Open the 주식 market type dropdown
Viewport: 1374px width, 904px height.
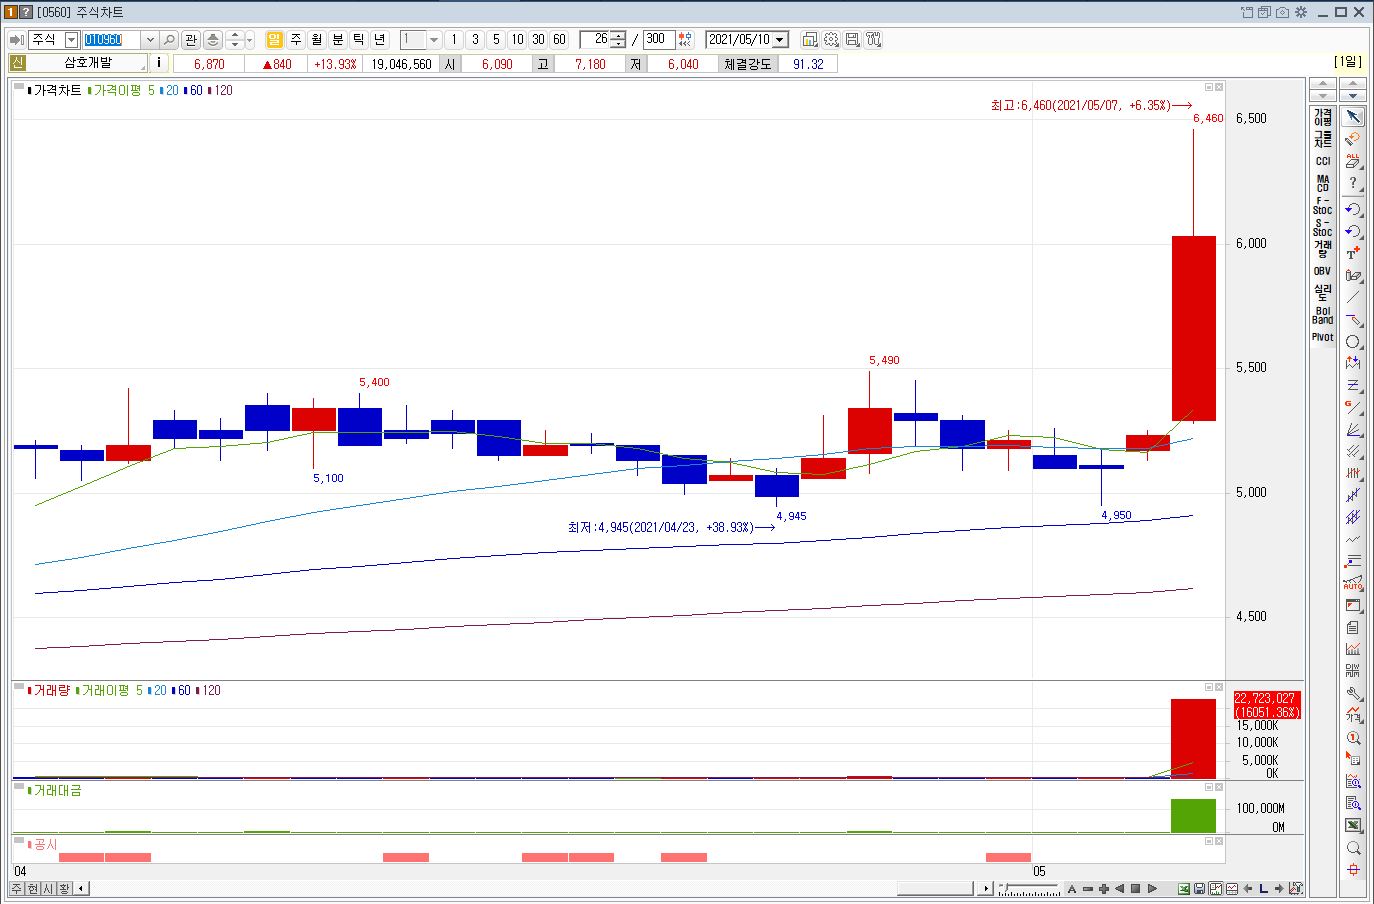[x=71, y=40]
